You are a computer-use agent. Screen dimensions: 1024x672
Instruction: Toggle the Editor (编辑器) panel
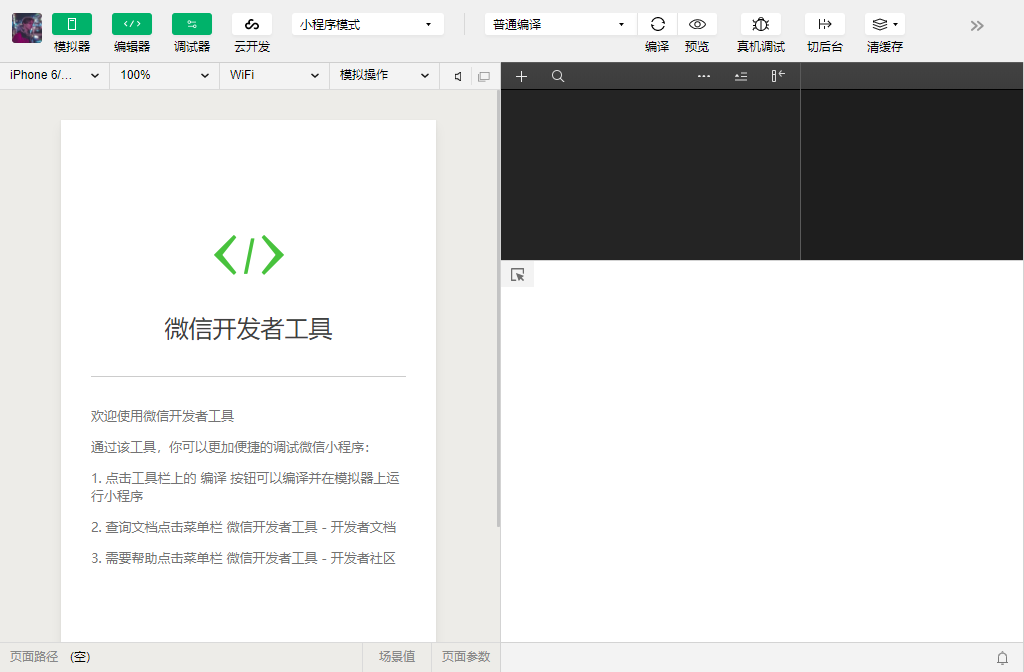point(132,24)
